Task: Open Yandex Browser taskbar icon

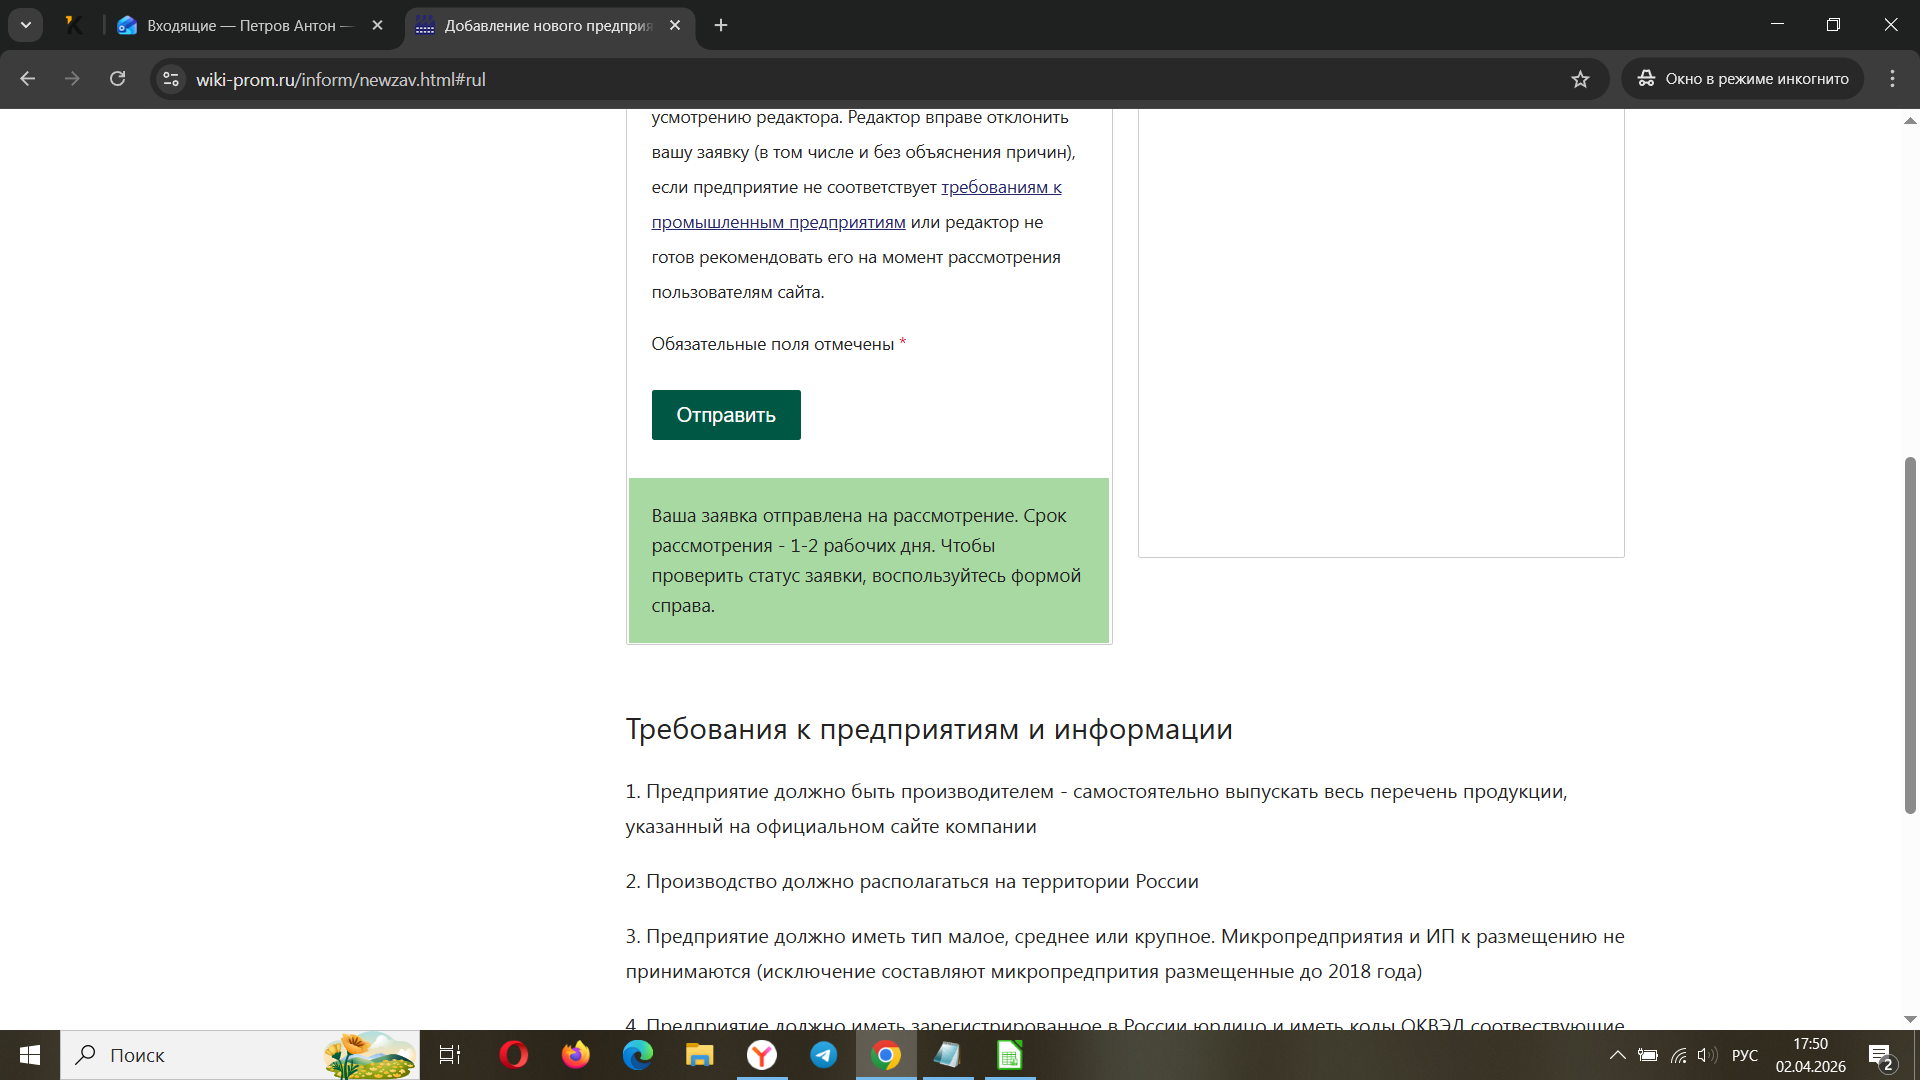Action: pyautogui.click(x=762, y=1055)
